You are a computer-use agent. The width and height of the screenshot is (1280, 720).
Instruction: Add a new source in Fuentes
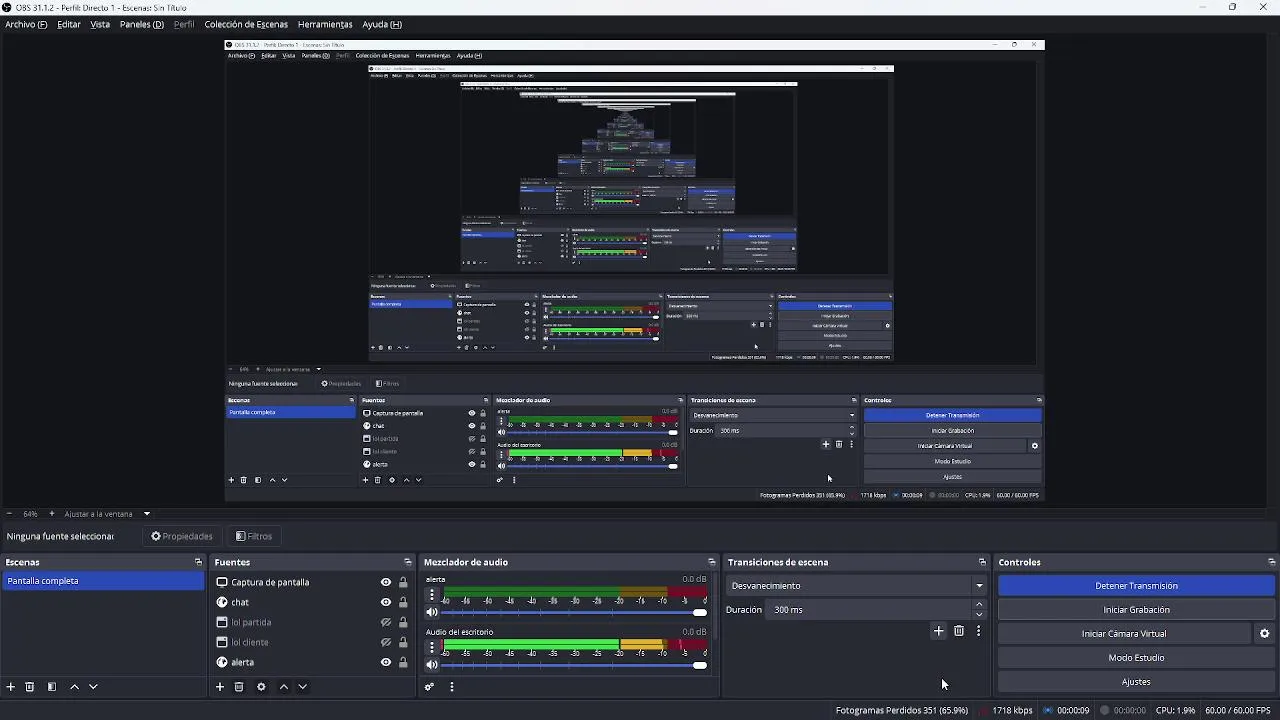pyautogui.click(x=220, y=687)
